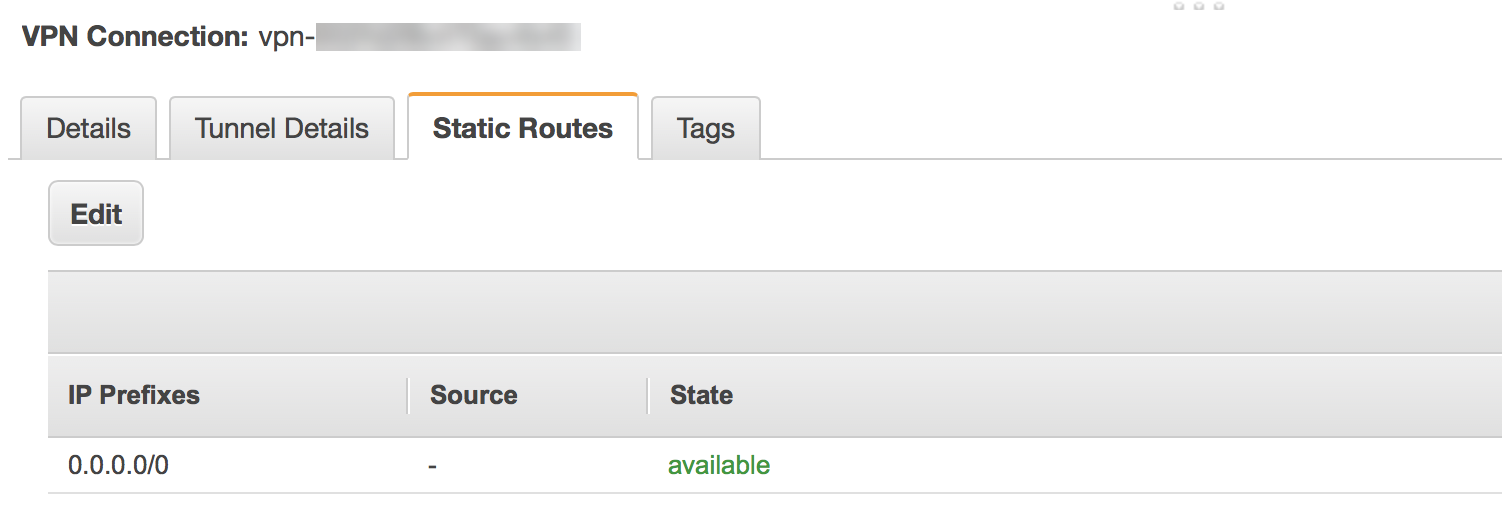Image resolution: width=1502 pixels, height=524 pixels.
Task: Click the gray bar above column headers
Action: pyautogui.click(x=770, y=312)
